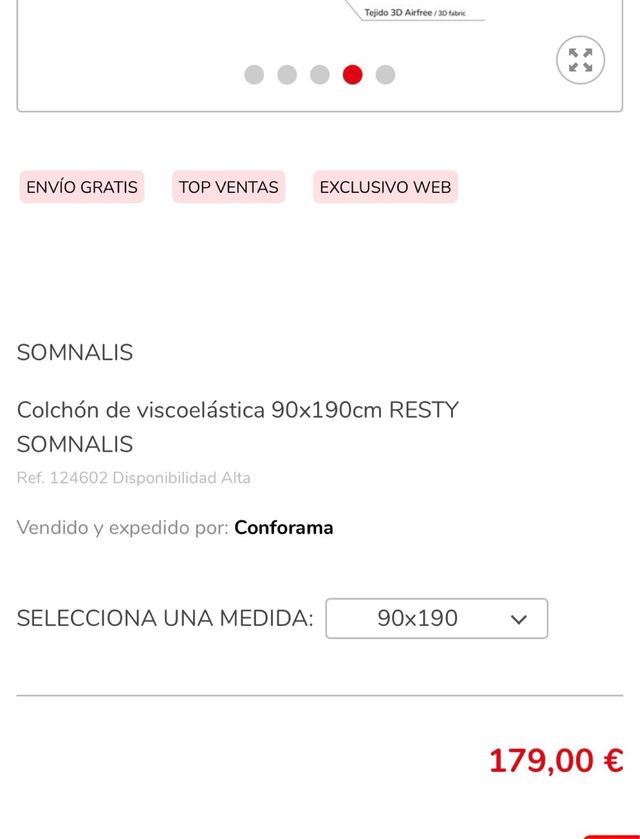Select the EXCLUSIVO WEB badge
Screen dimensions: 640x839
[x=385, y=187]
